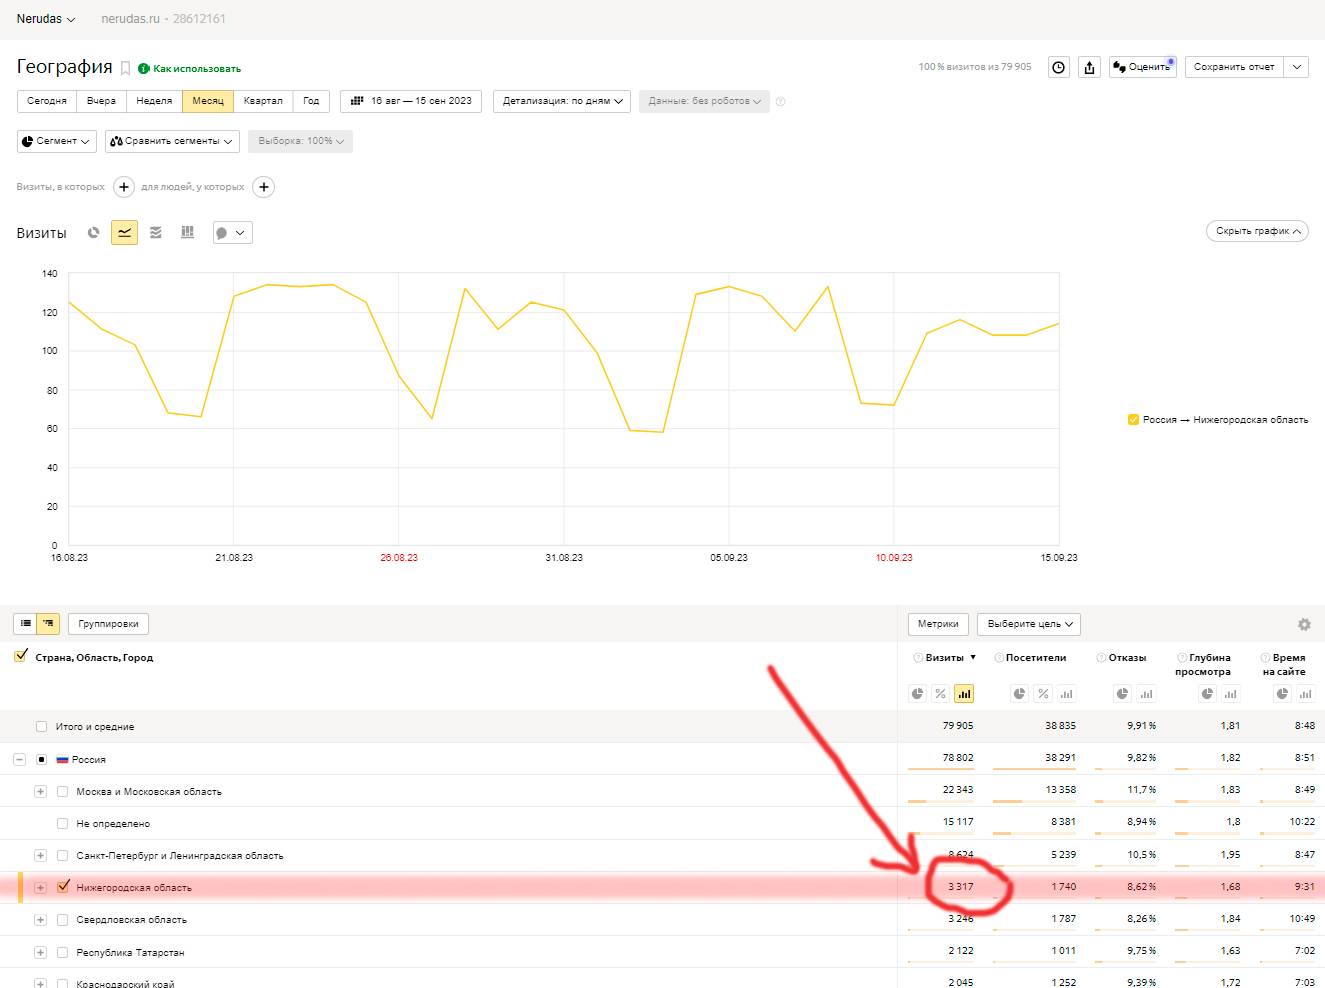Open the report export icon
Viewport: 1325px width, 988px height.
[1089, 67]
